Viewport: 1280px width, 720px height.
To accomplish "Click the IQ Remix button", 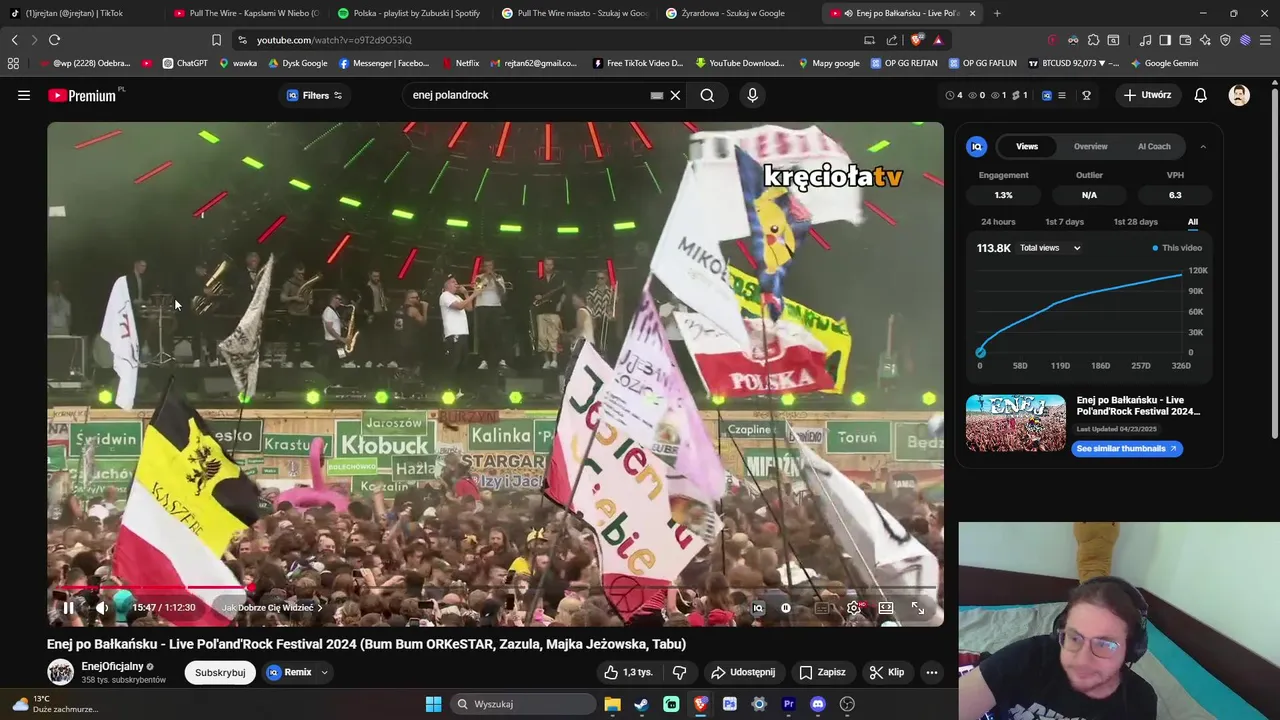I will click(290, 672).
